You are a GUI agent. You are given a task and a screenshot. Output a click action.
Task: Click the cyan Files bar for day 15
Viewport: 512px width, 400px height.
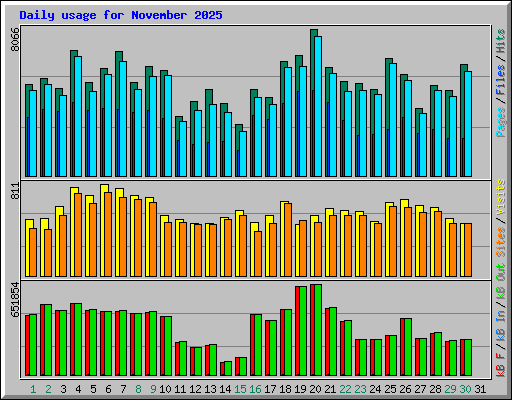coord(243,154)
